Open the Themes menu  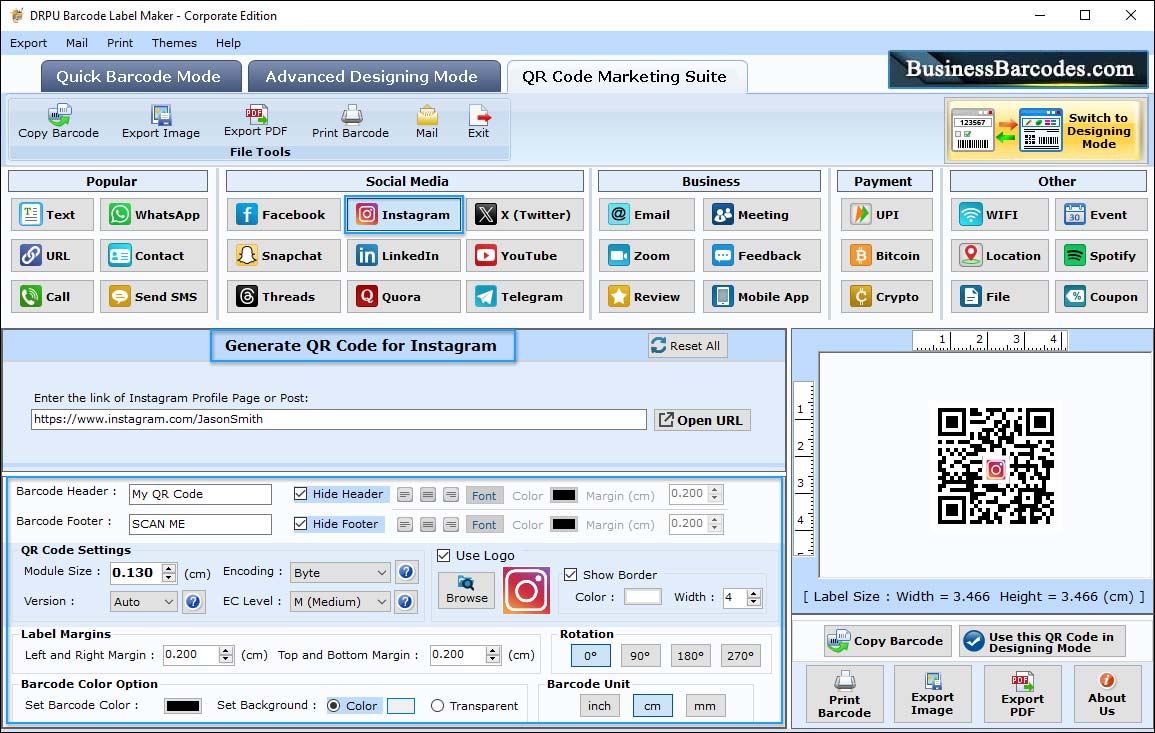(174, 43)
